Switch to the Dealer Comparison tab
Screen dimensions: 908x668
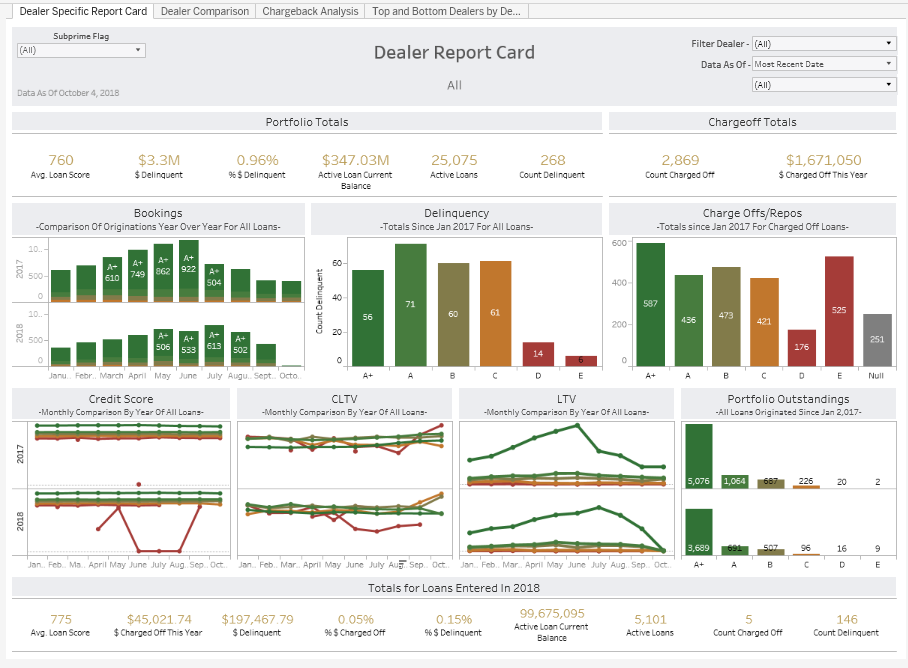(x=204, y=12)
